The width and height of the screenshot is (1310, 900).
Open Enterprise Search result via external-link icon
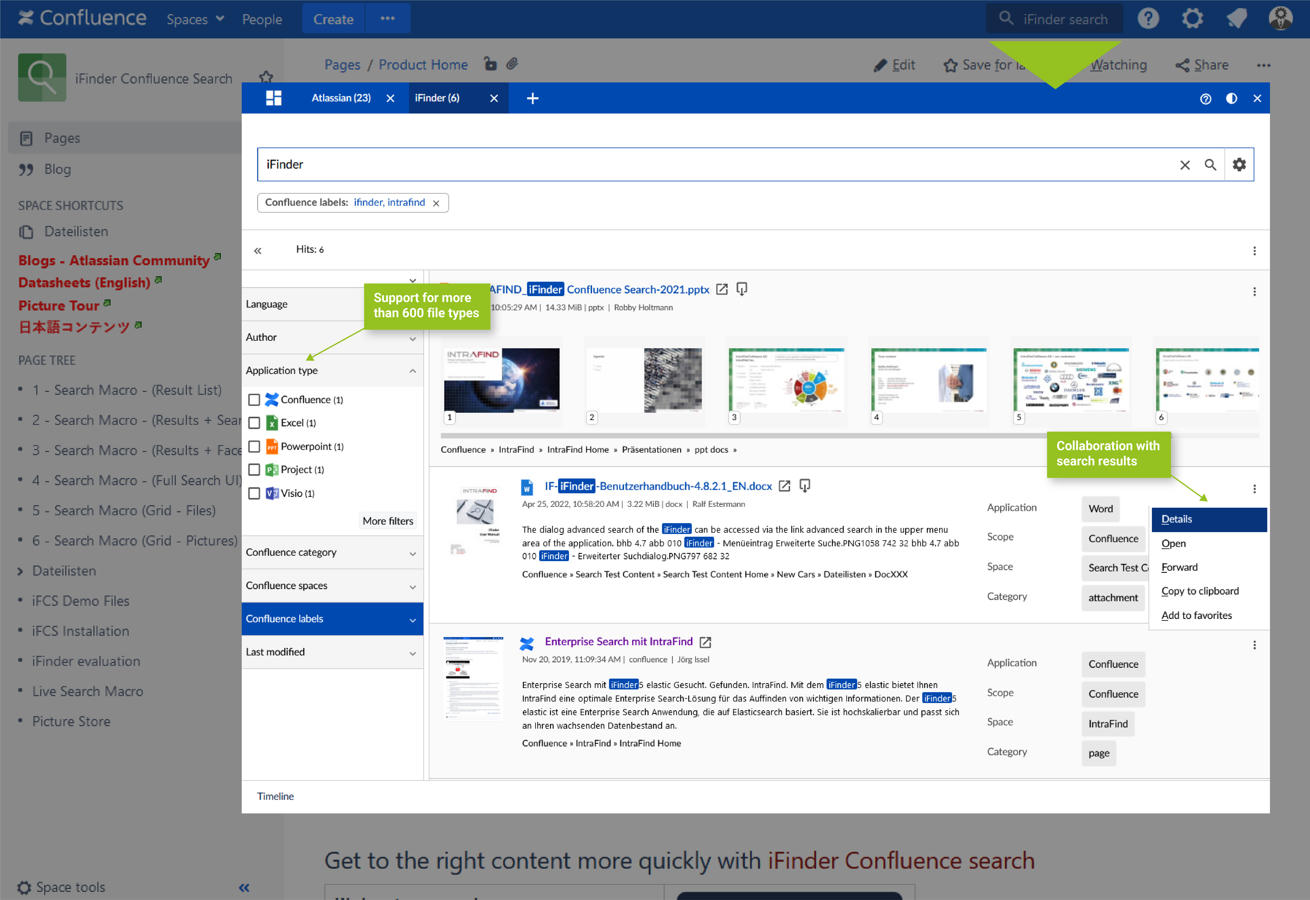coord(705,642)
